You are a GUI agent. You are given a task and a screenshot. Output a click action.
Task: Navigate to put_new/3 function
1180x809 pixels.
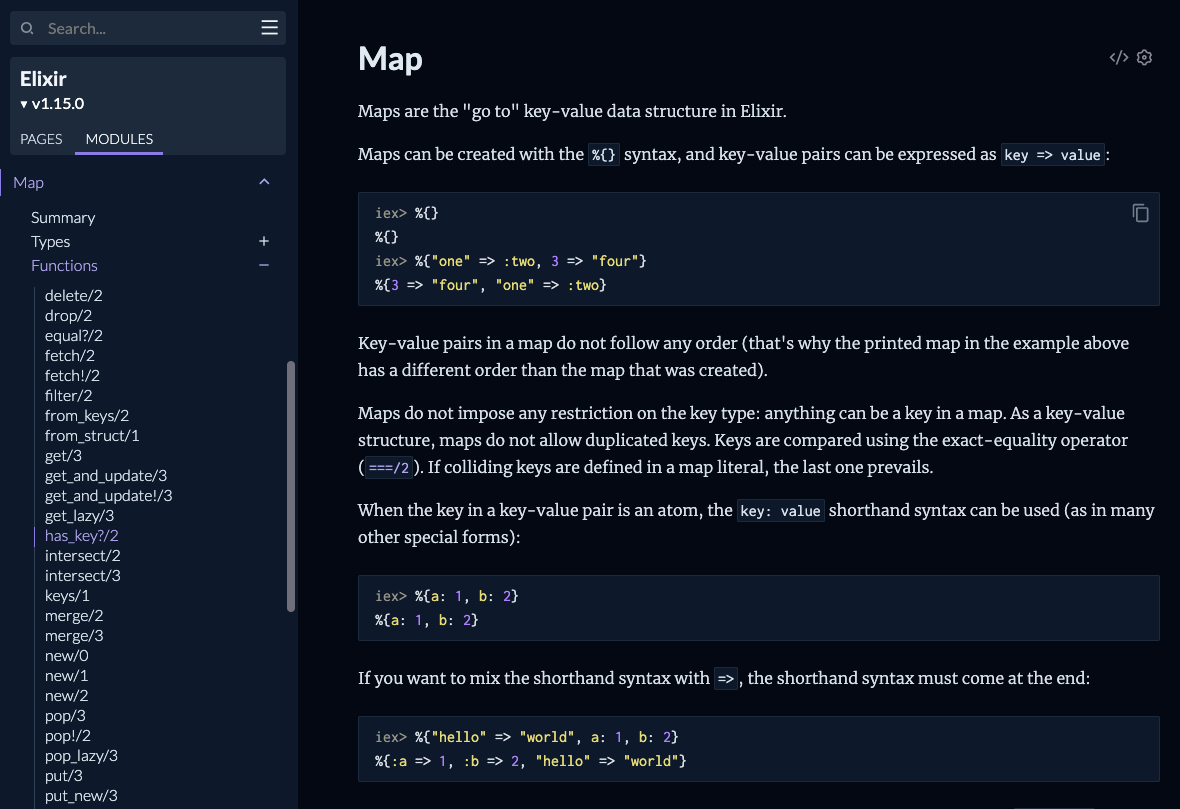point(81,796)
